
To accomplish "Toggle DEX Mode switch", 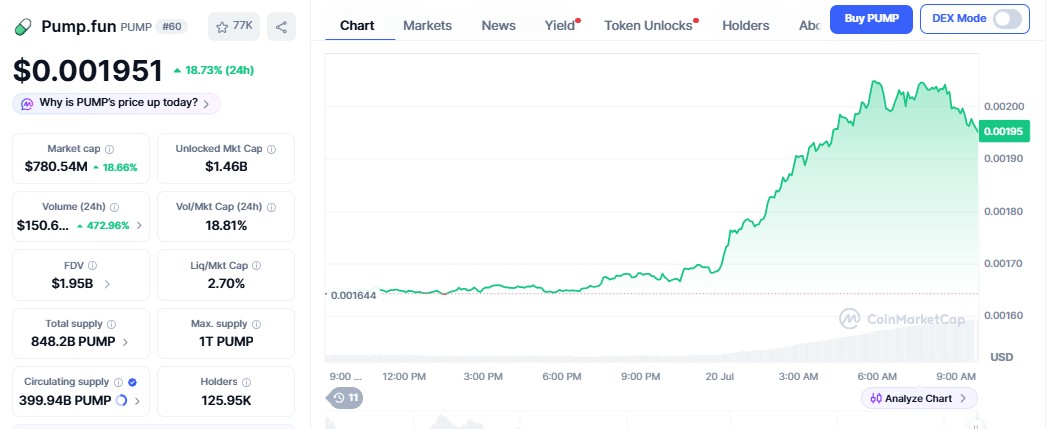I will pos(1007,19).
